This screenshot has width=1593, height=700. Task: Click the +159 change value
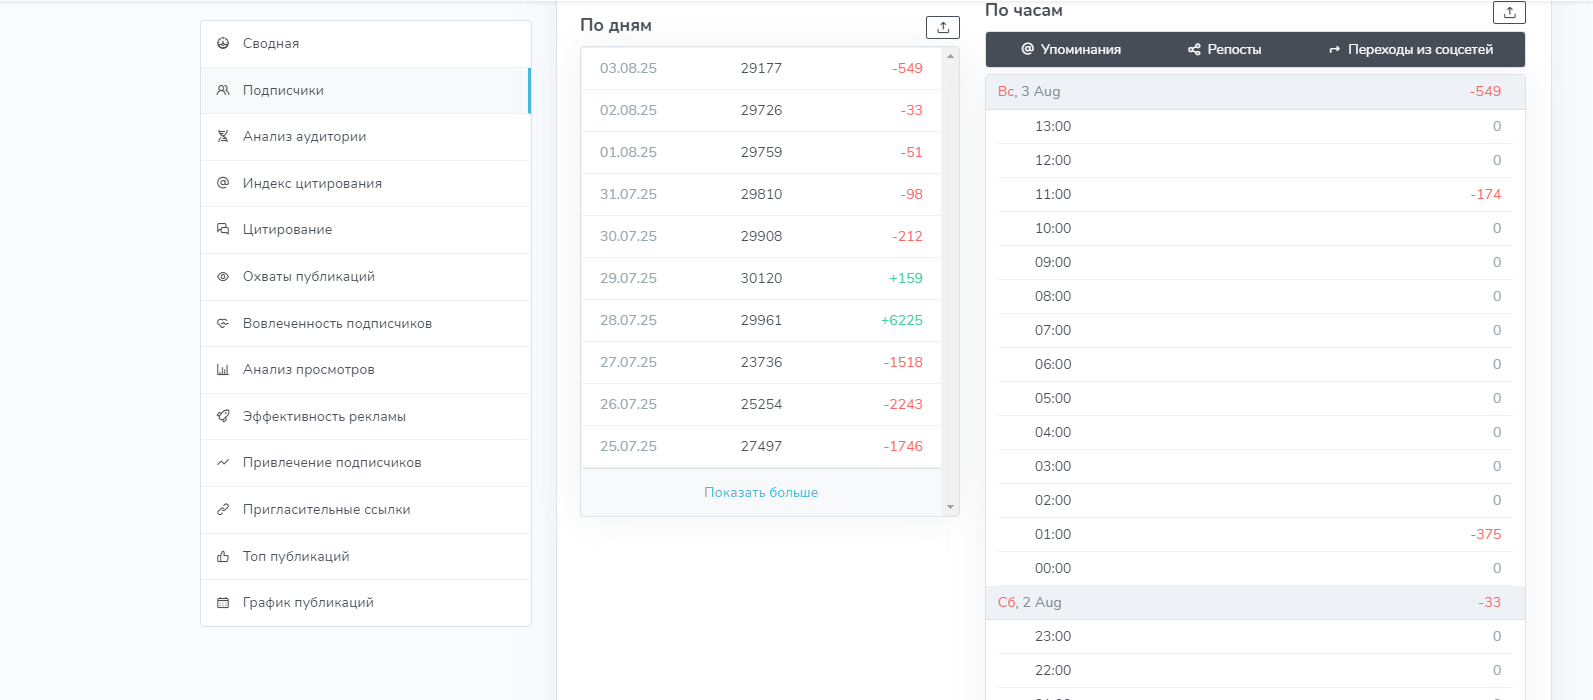905,278
